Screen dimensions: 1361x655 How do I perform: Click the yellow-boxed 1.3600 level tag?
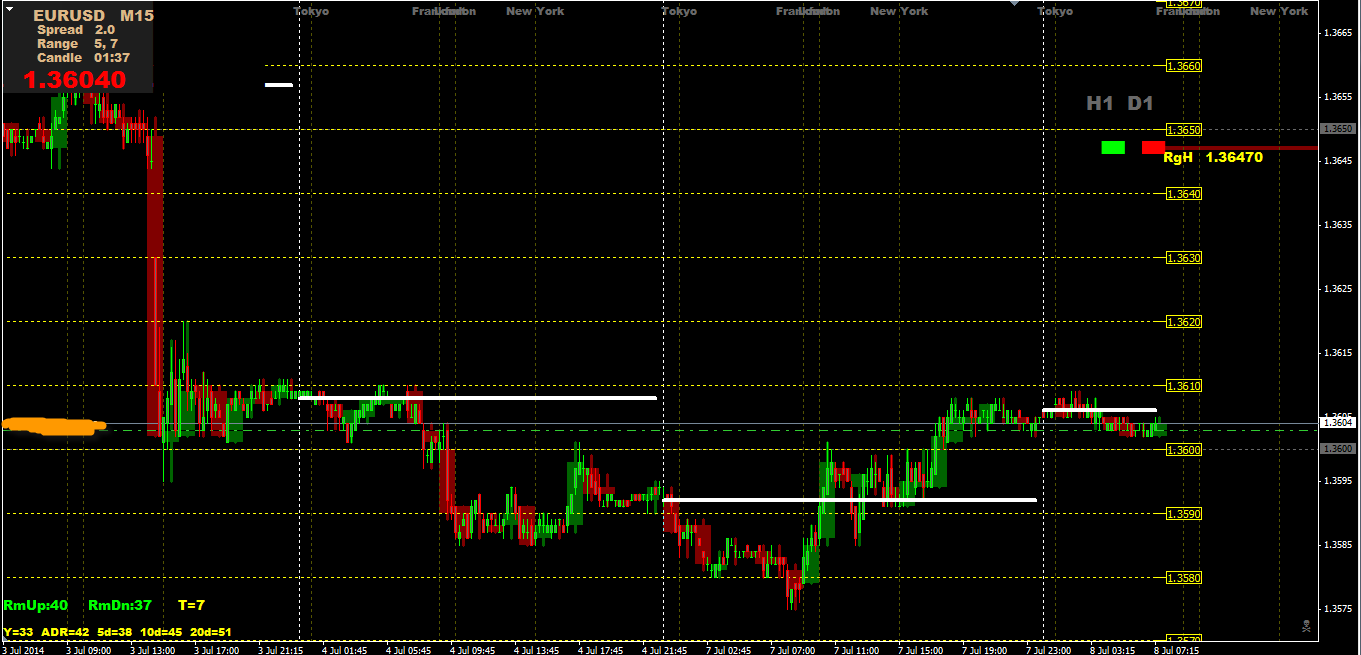1184,450
